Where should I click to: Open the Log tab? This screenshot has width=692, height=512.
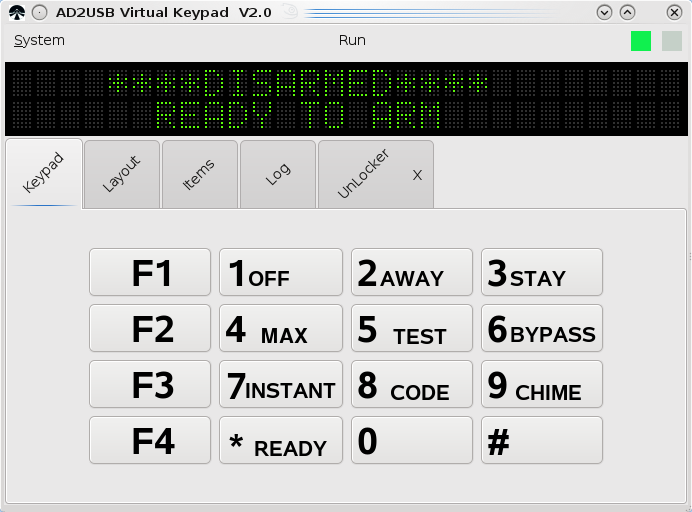tap(278, 174)
